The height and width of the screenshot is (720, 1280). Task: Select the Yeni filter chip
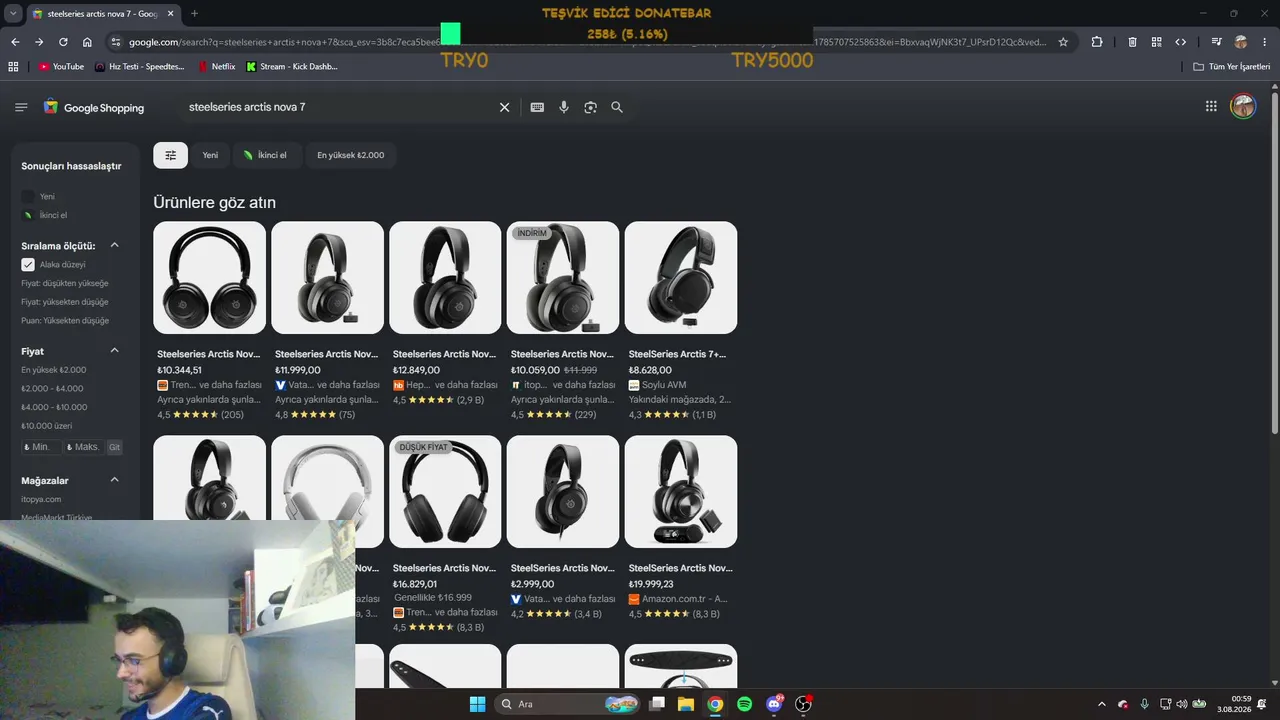click(x=210, y=155)
